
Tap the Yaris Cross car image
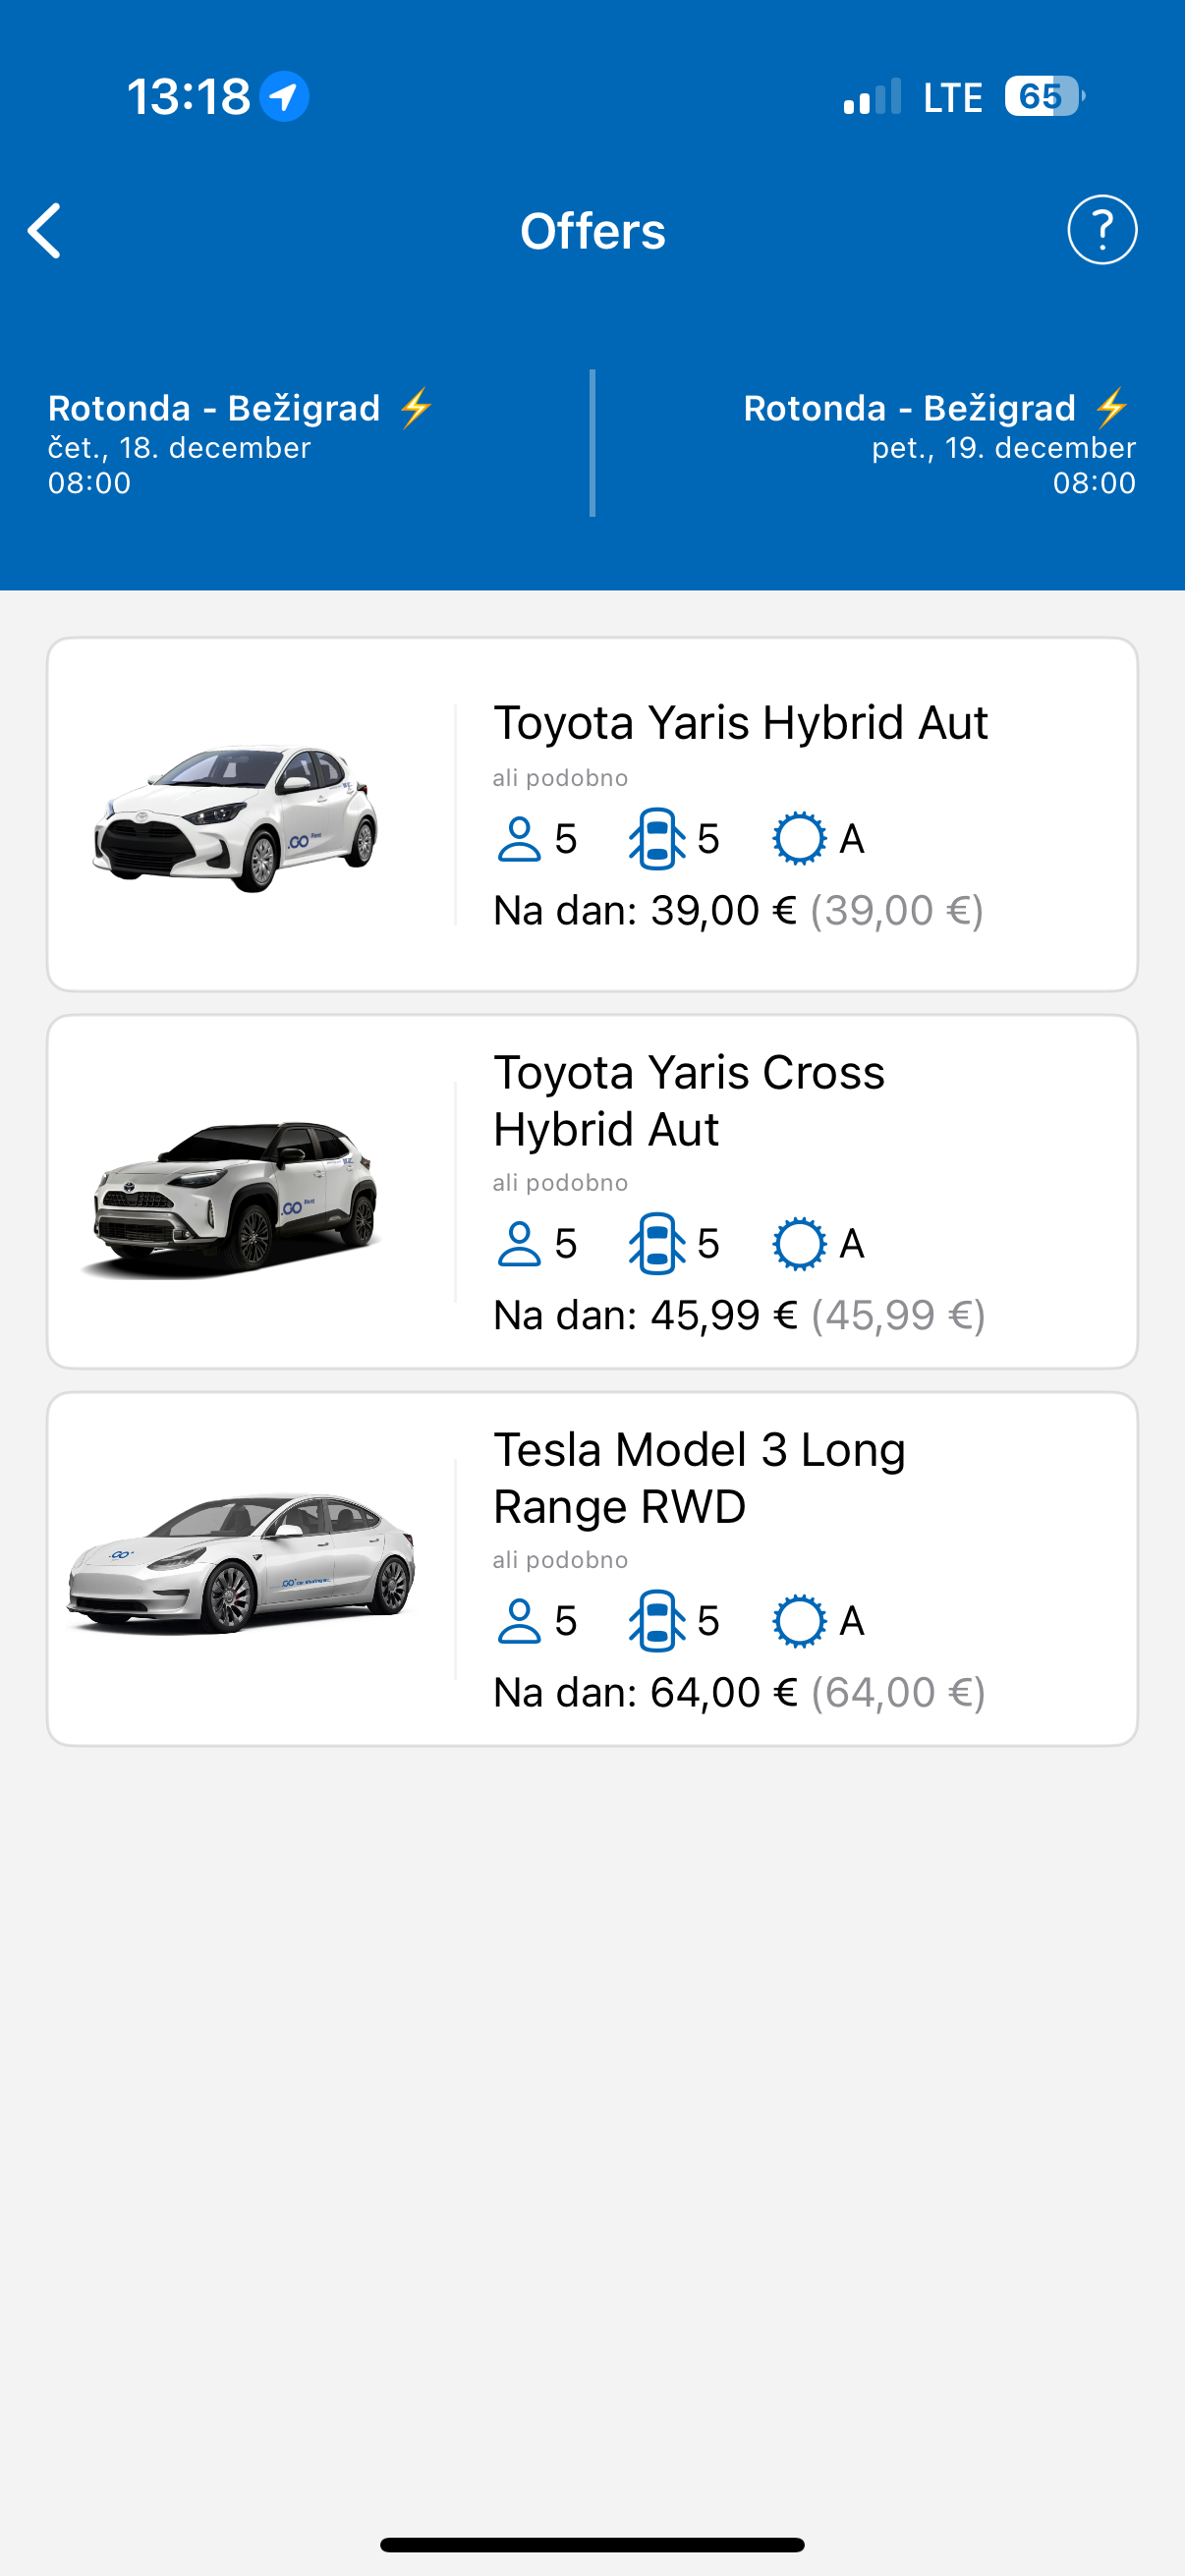click(234, 1198)
